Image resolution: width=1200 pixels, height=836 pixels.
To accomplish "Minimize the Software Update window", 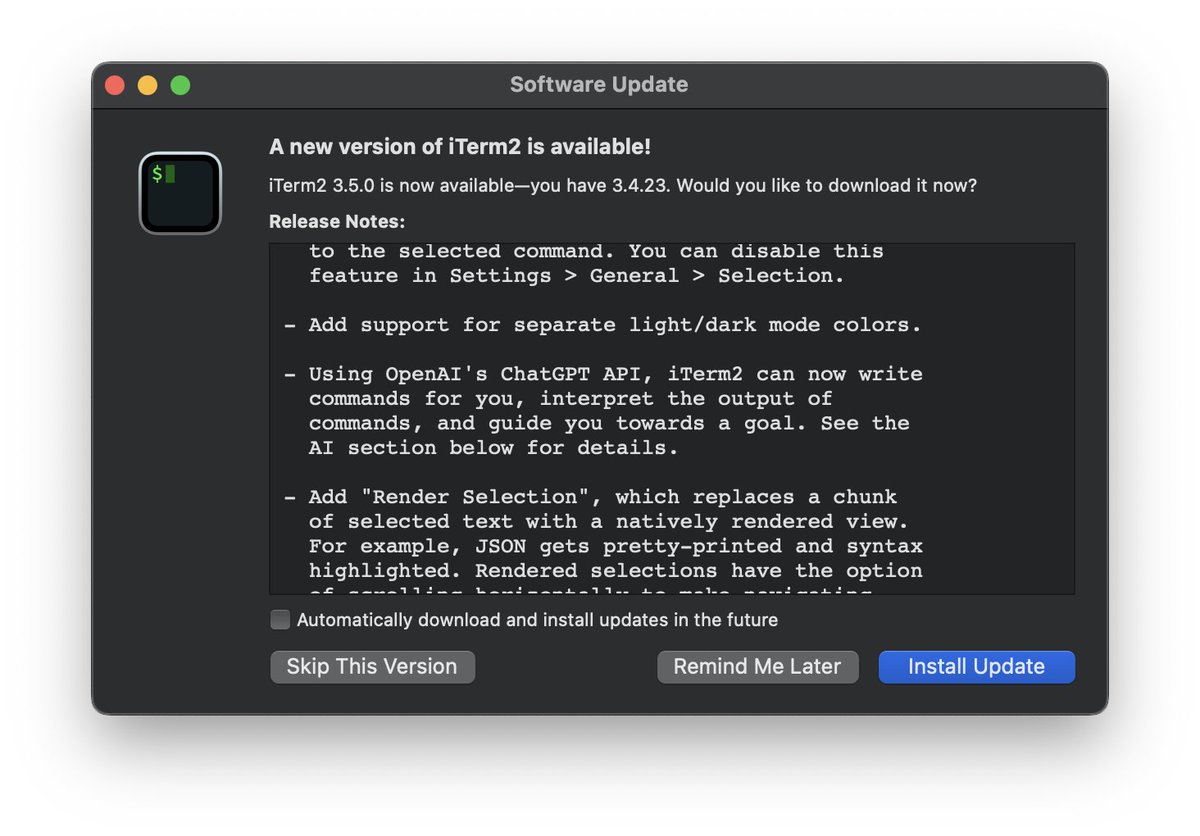I will point(147,85).
